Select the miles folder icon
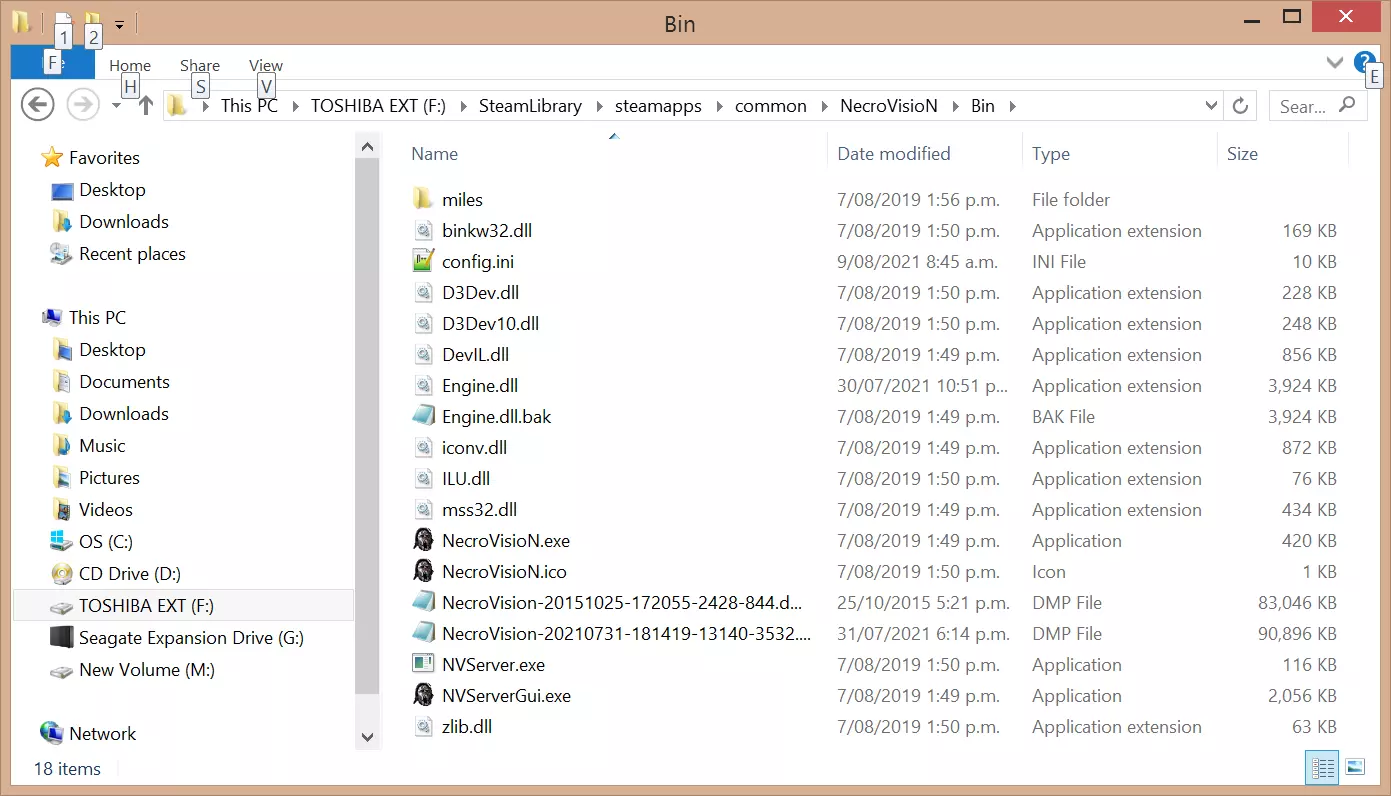 (423, 199)
